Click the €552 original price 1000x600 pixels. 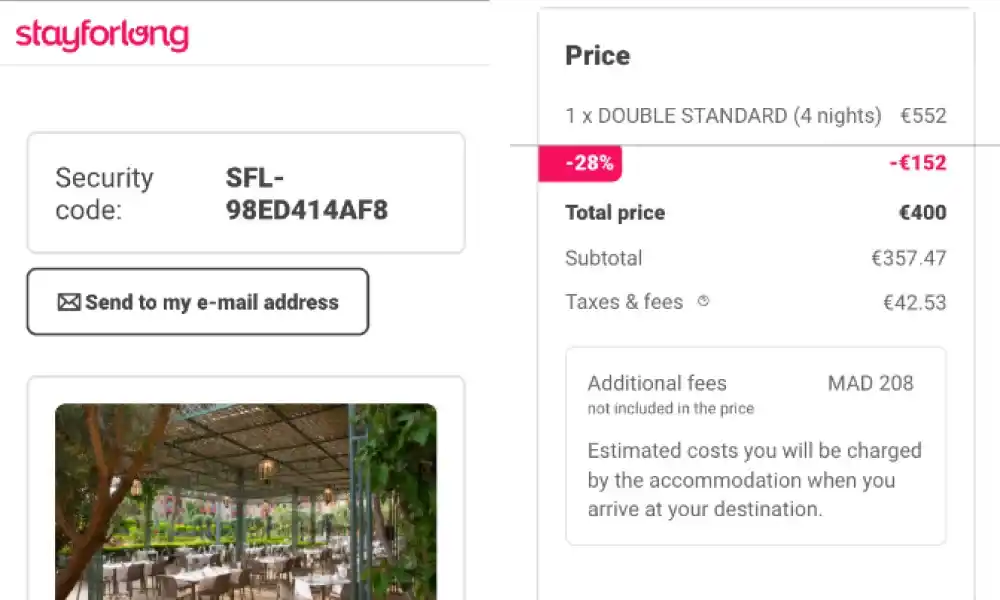pos(922,116)
